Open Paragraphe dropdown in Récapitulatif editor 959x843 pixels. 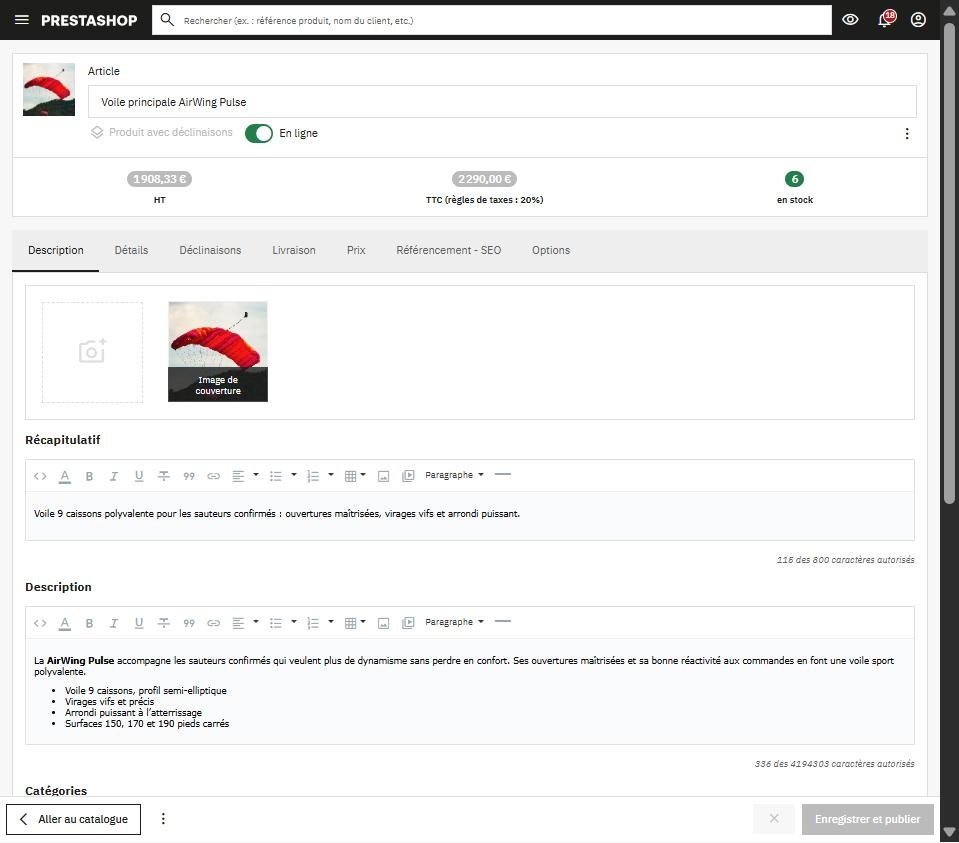coord(454,475)
